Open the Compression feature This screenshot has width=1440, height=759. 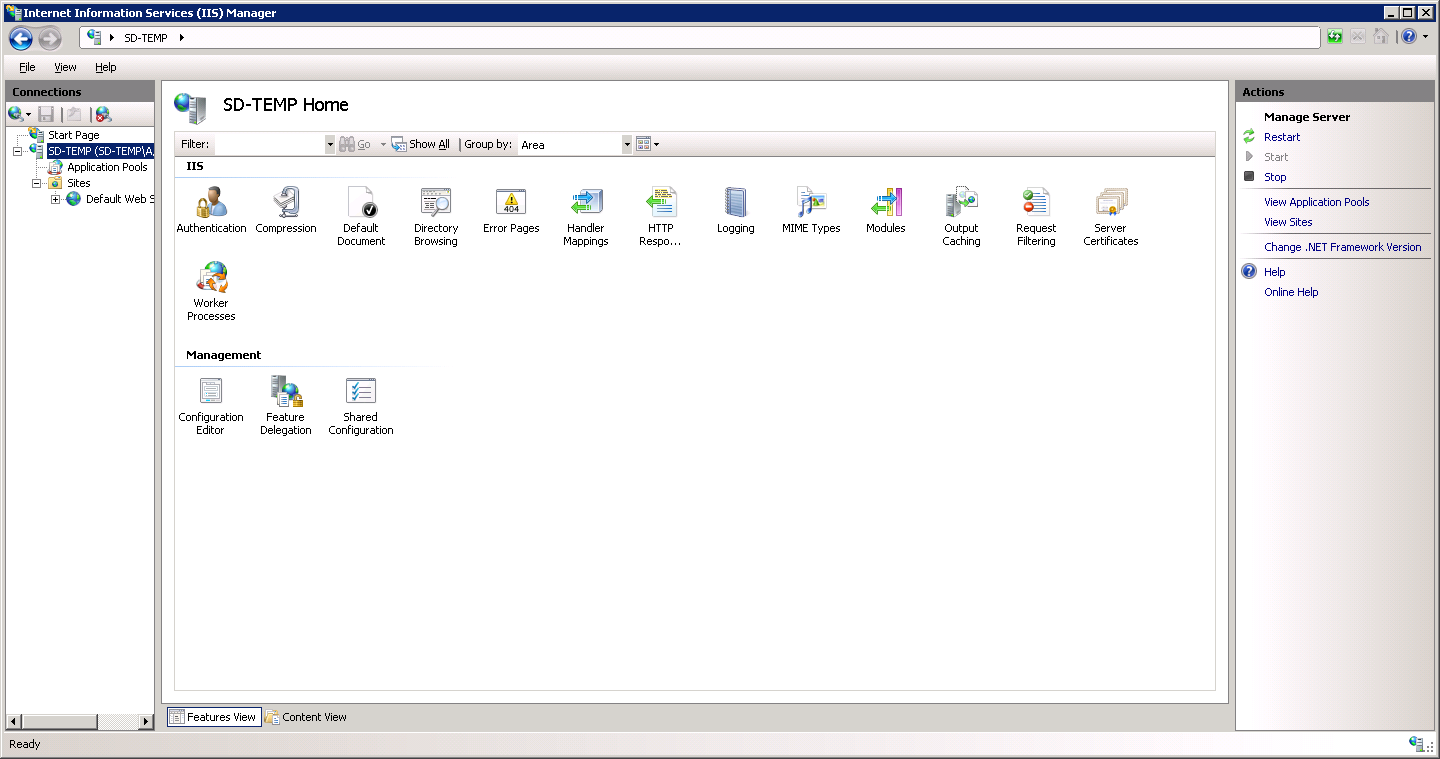tap(286, 203)
